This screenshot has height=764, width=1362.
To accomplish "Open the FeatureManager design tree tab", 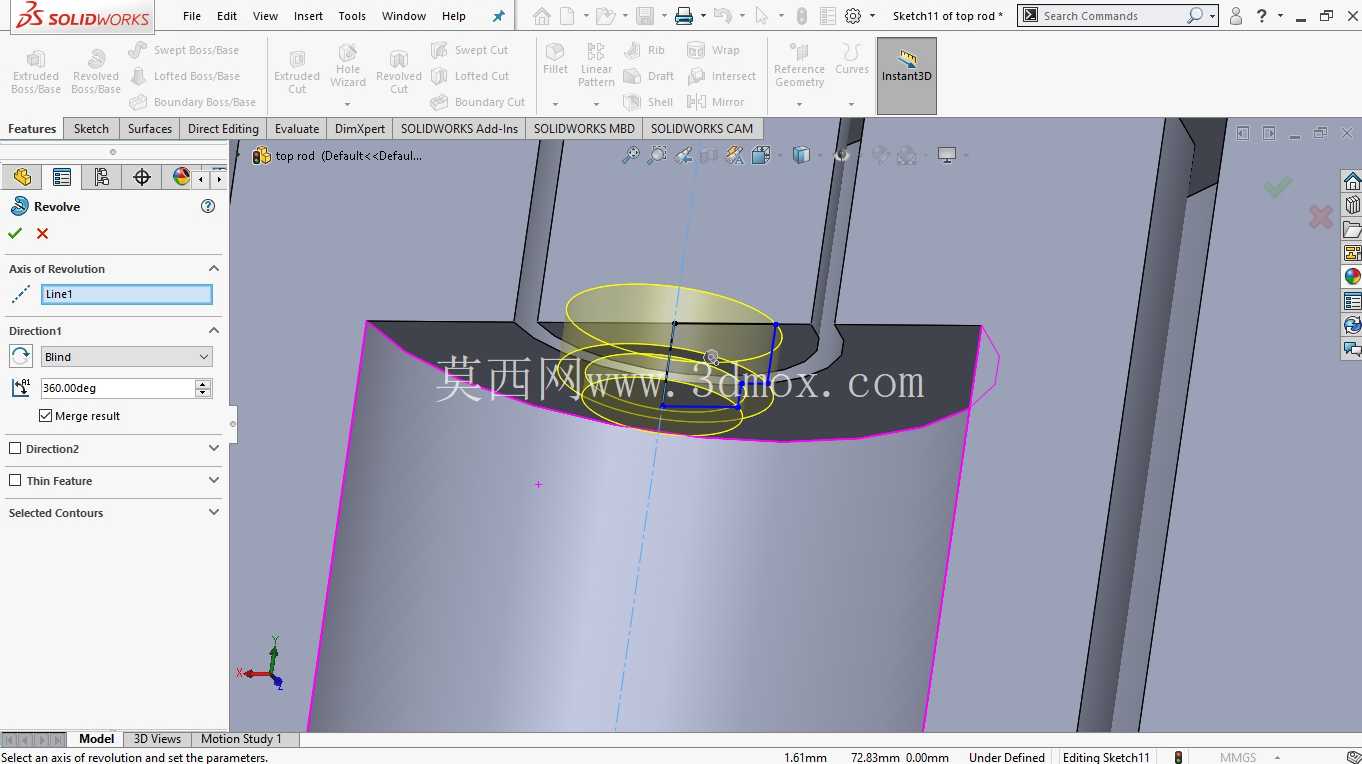I will pos(22,177).
